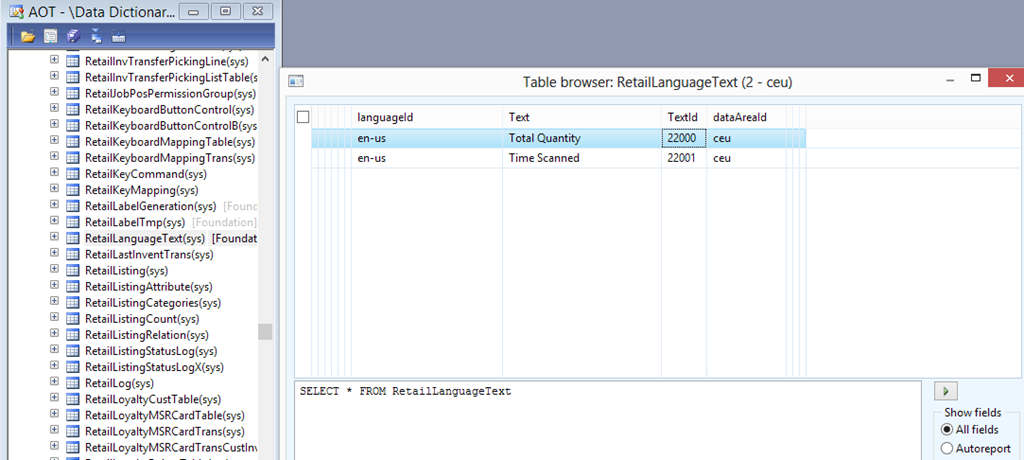Sort by the languageId column header

(426, 118)
